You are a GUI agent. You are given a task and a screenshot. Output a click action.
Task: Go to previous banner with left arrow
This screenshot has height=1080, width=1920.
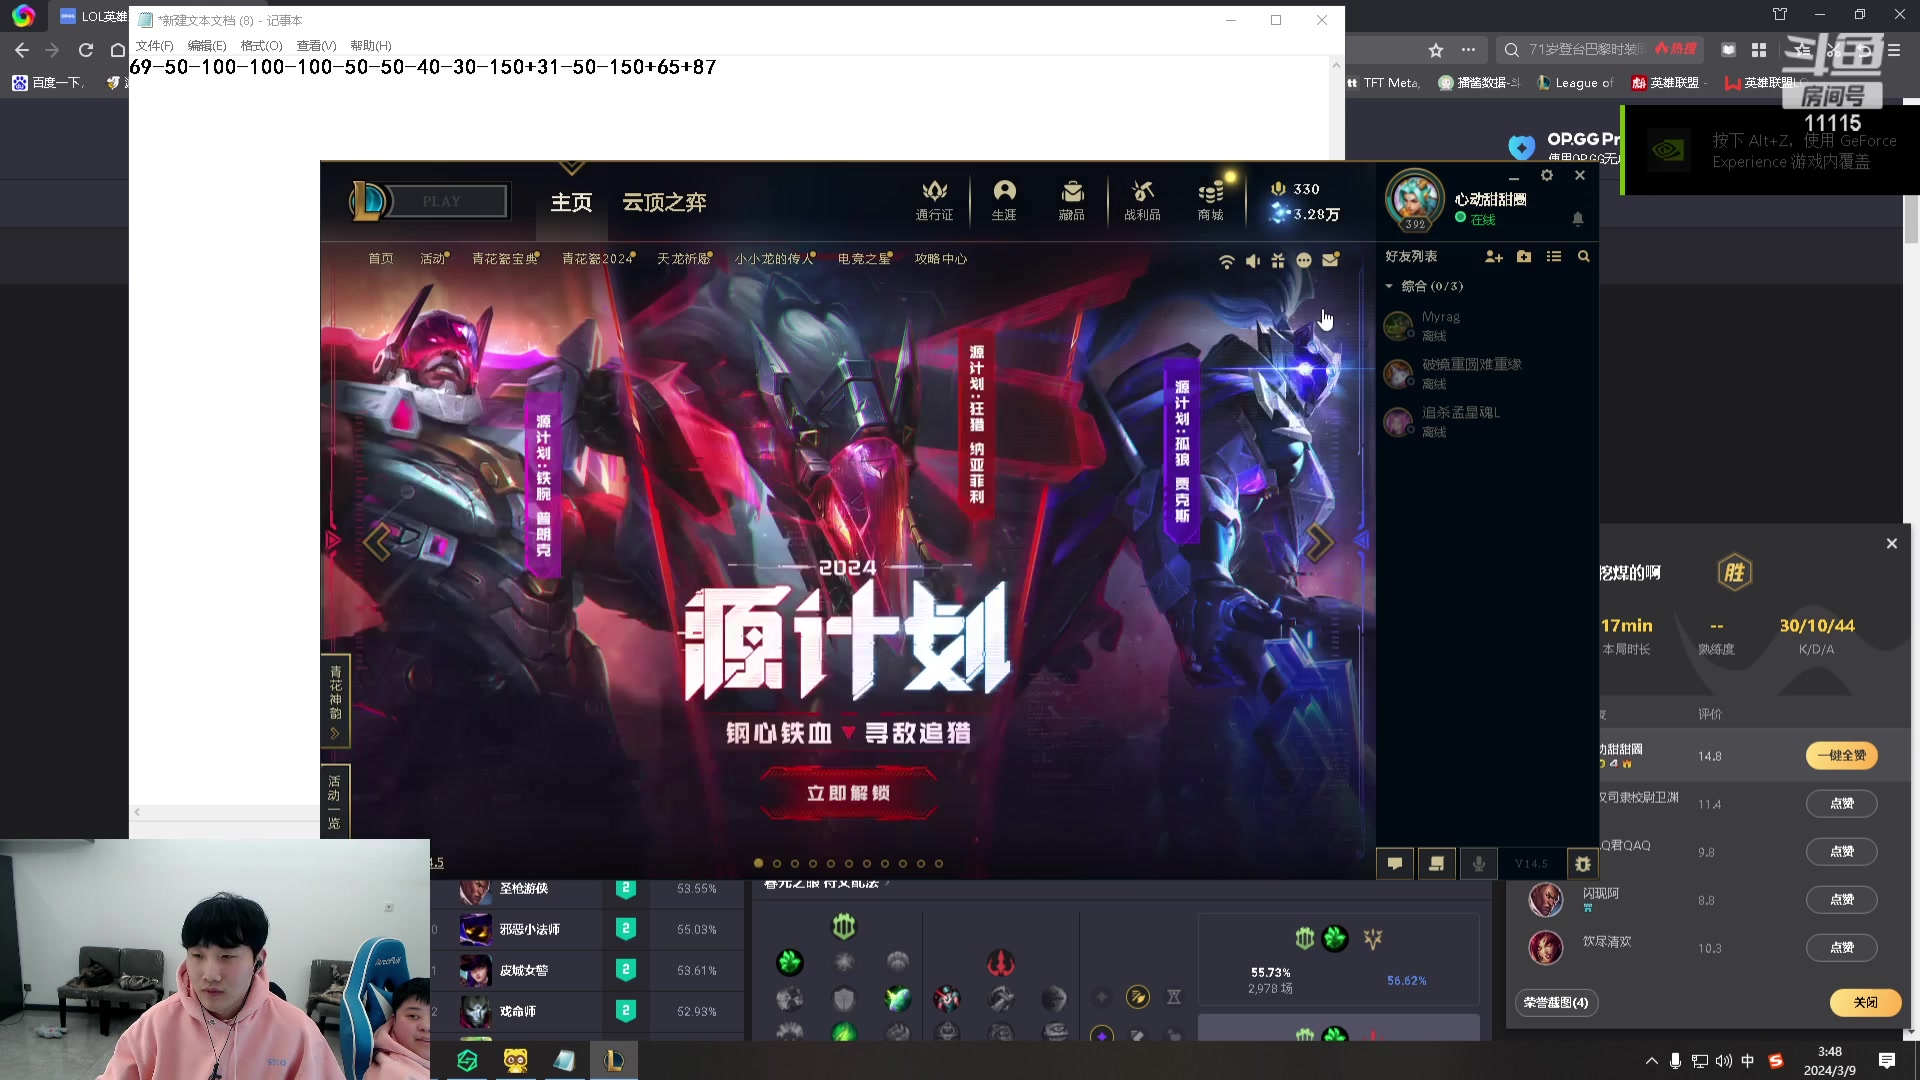click(378, 542)
